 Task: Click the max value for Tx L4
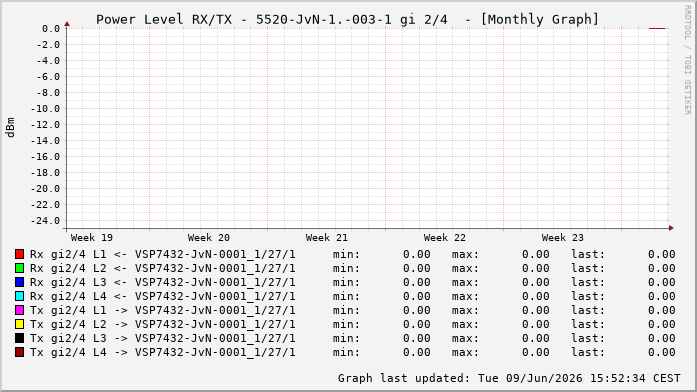pyautogui.click(x=536, y=352)
